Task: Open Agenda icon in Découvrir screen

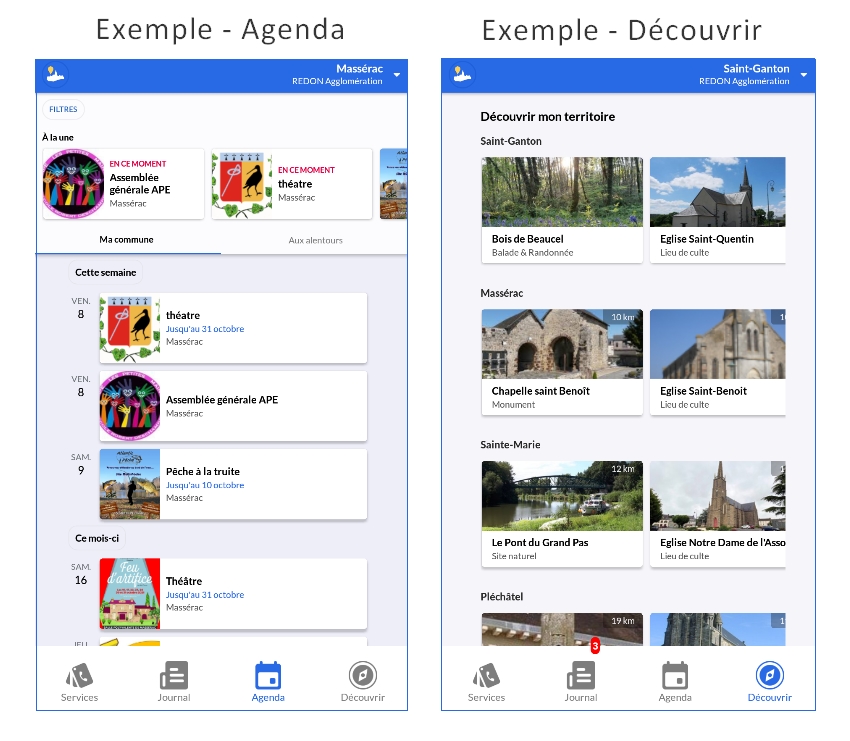Action: click(x=675, y=676)
